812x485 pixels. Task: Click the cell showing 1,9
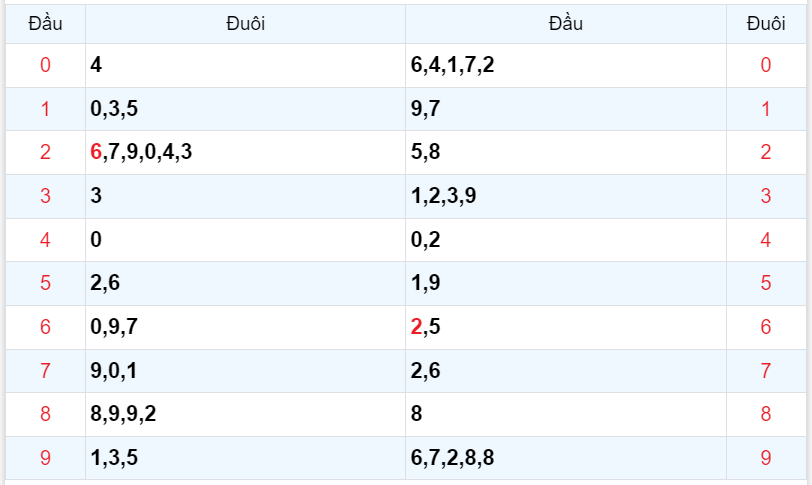425,284
